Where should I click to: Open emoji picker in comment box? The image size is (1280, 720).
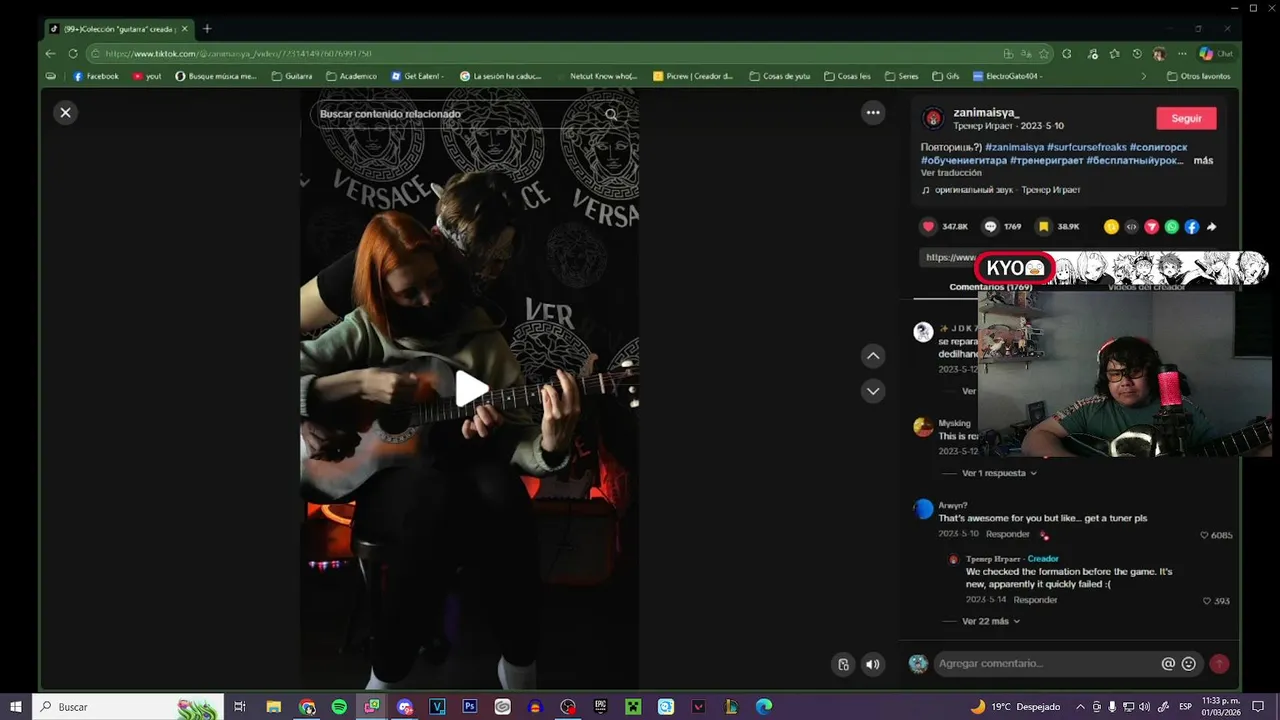click(x=1188, y=664)
